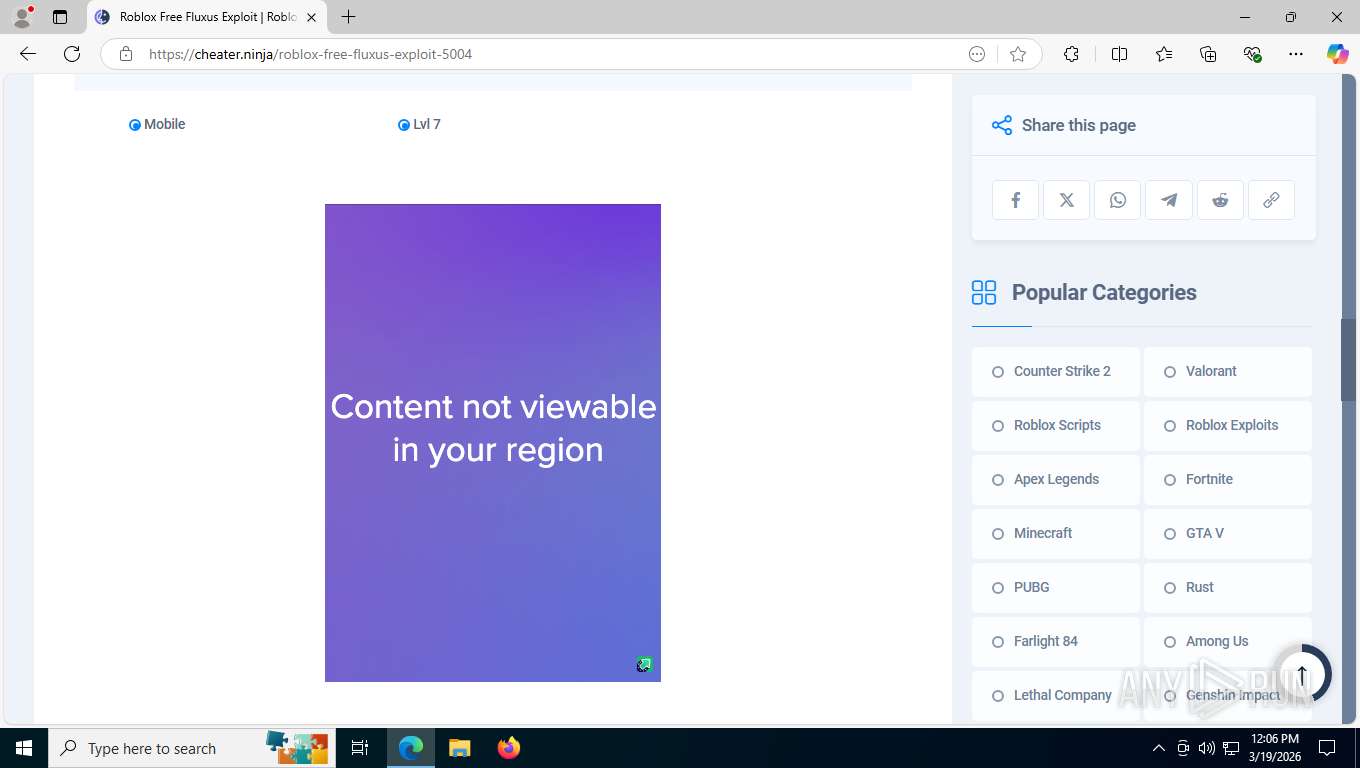Click the 'Popular Categories' heading
The height and width of the screenshot is (768, 1360).
(1104, 292)
